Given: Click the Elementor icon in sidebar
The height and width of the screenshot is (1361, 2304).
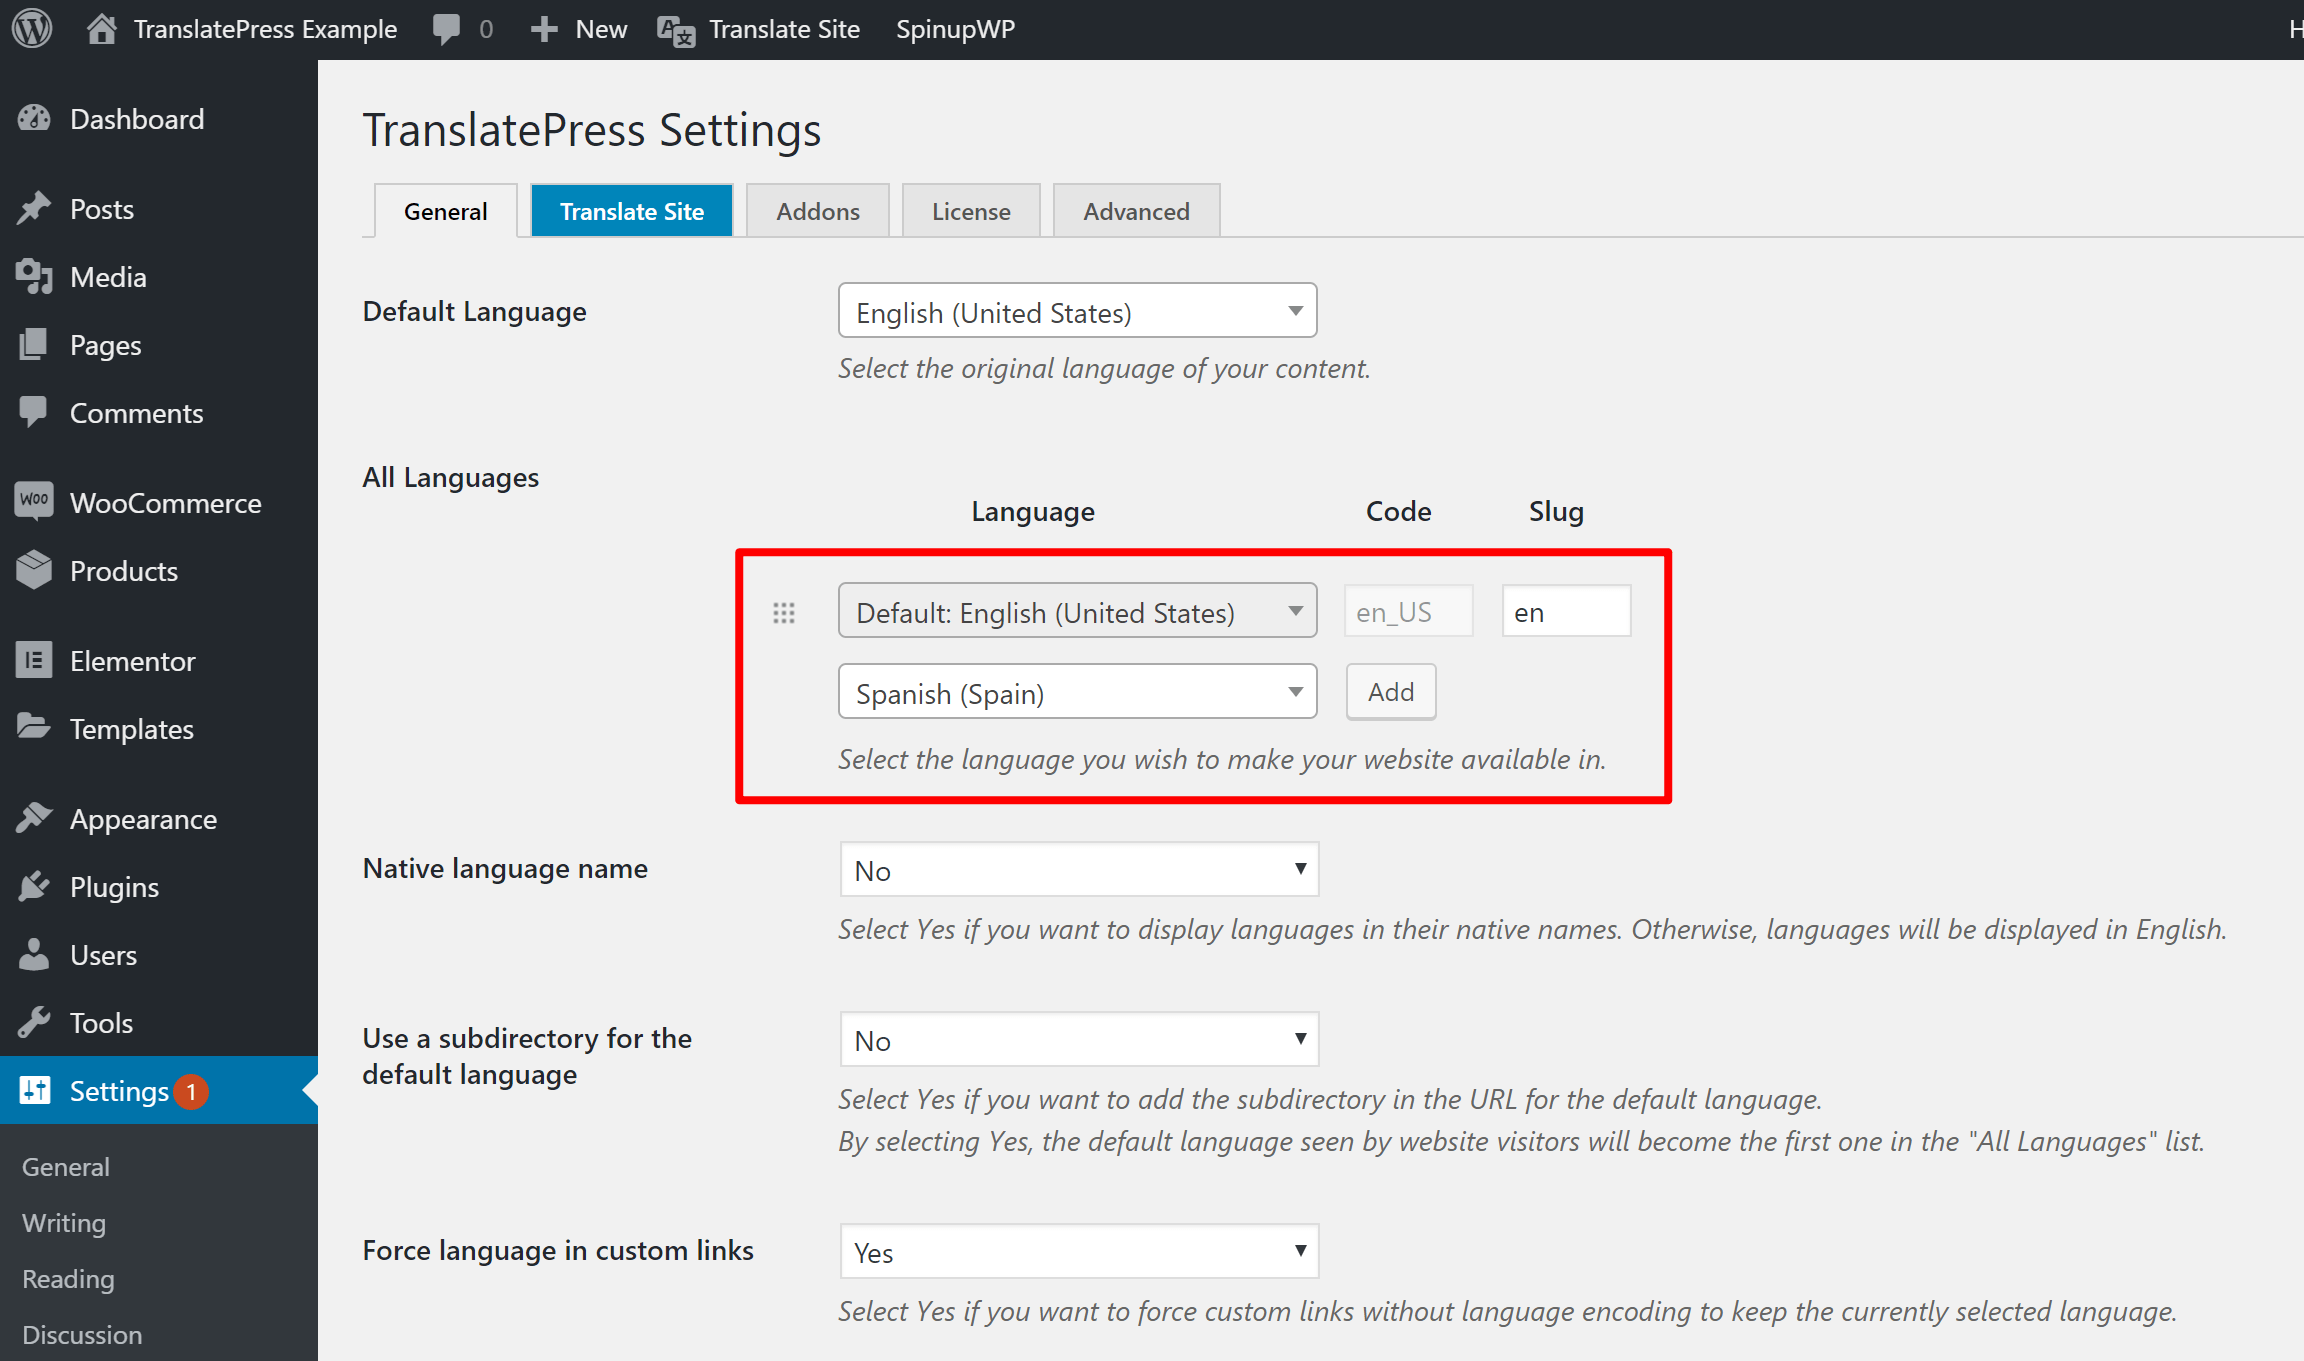Looking at the screenshot, I should click(x=34, y=660).
